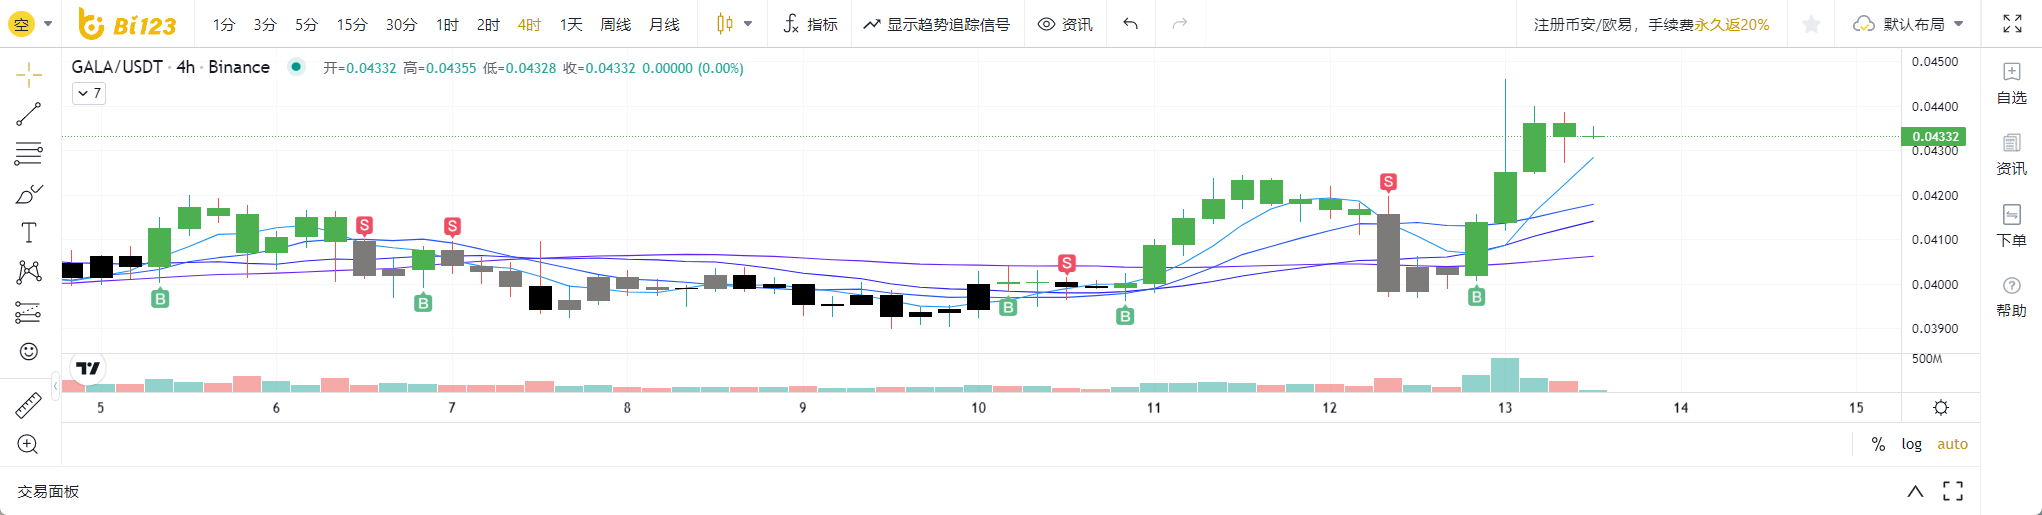Switch to 周线 weekly timeframe

pos(616,24)
